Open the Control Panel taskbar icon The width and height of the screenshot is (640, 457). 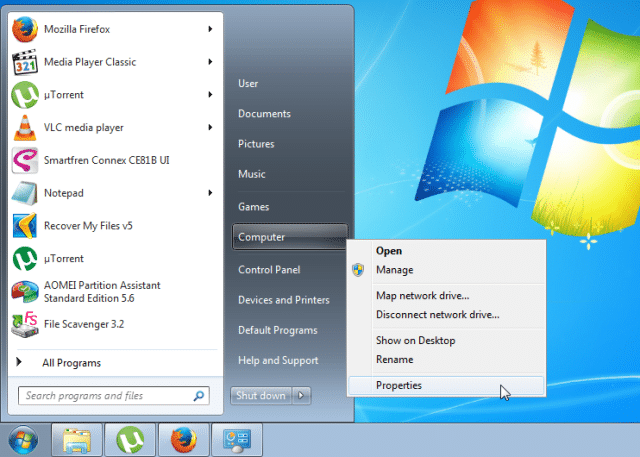click(x=237, y=440)
